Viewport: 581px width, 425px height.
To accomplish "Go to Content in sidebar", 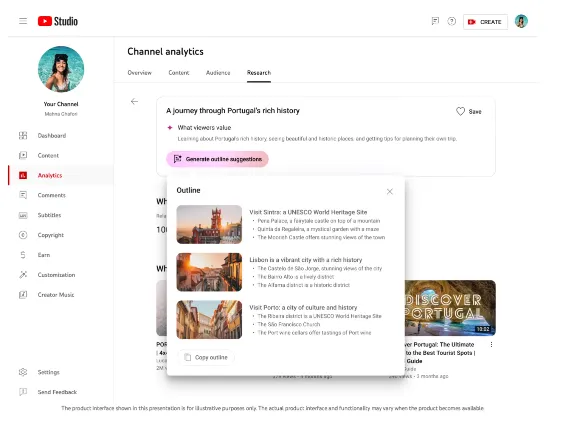I will coord(48,156).
